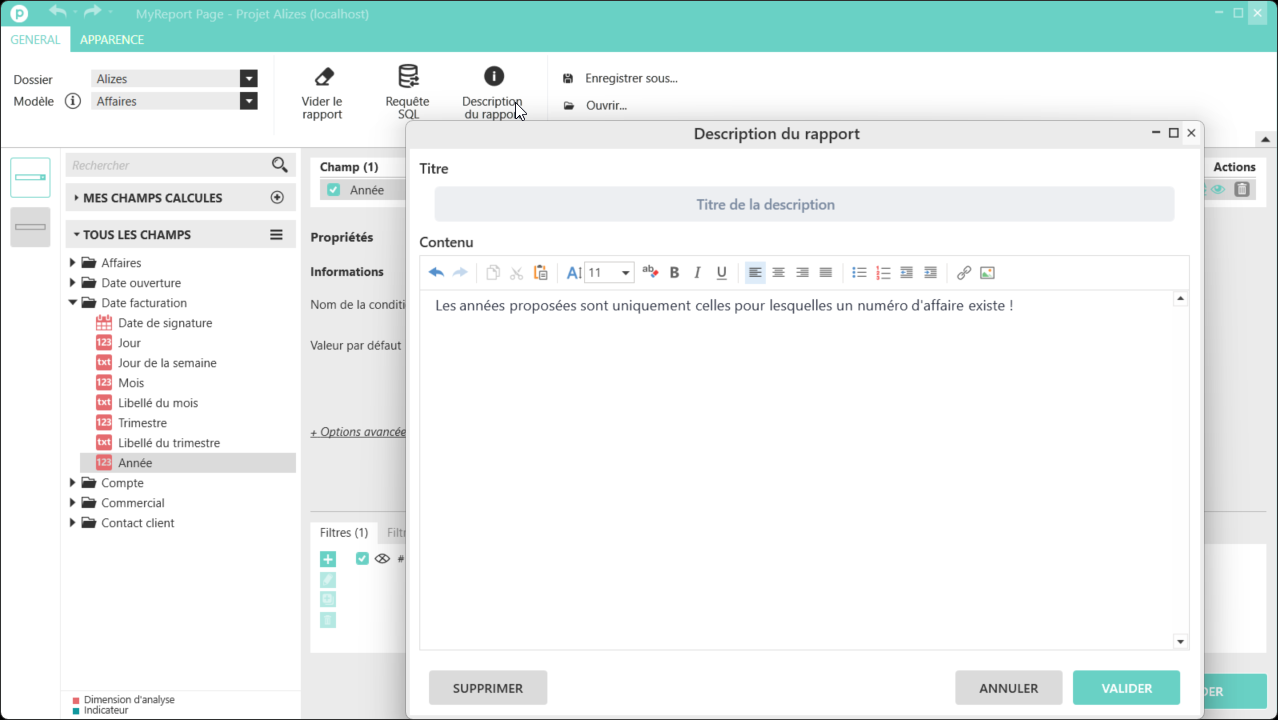This screenshot has height=720, width=1278.
Task: Open the font size dropdown showing 11
Action: coord(625,273)
